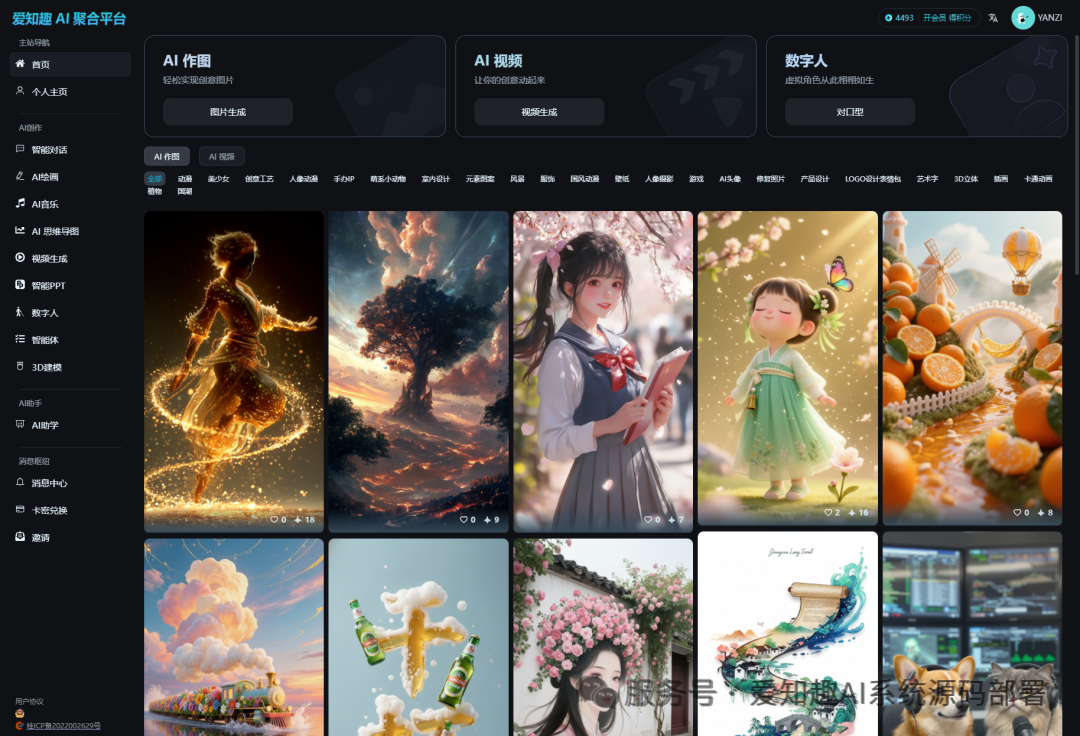Click the 对口型 button

850,112
